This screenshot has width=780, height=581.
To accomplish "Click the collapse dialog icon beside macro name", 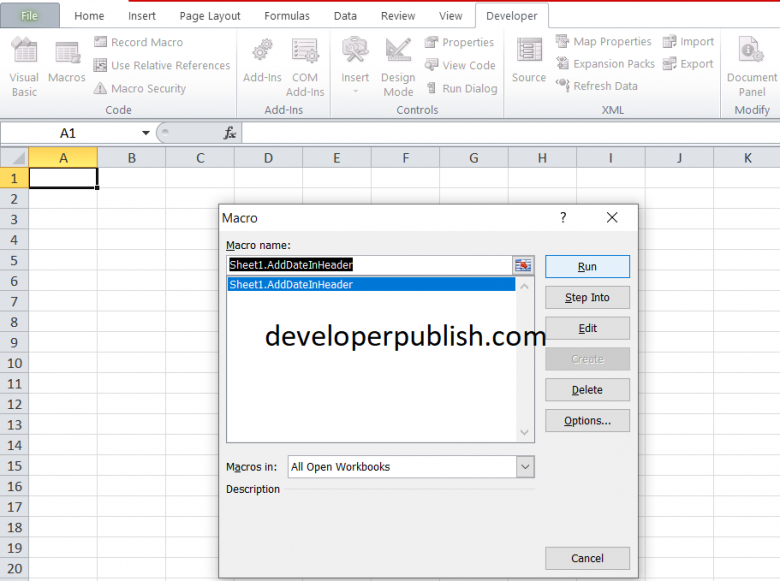I will pos(524,265).
